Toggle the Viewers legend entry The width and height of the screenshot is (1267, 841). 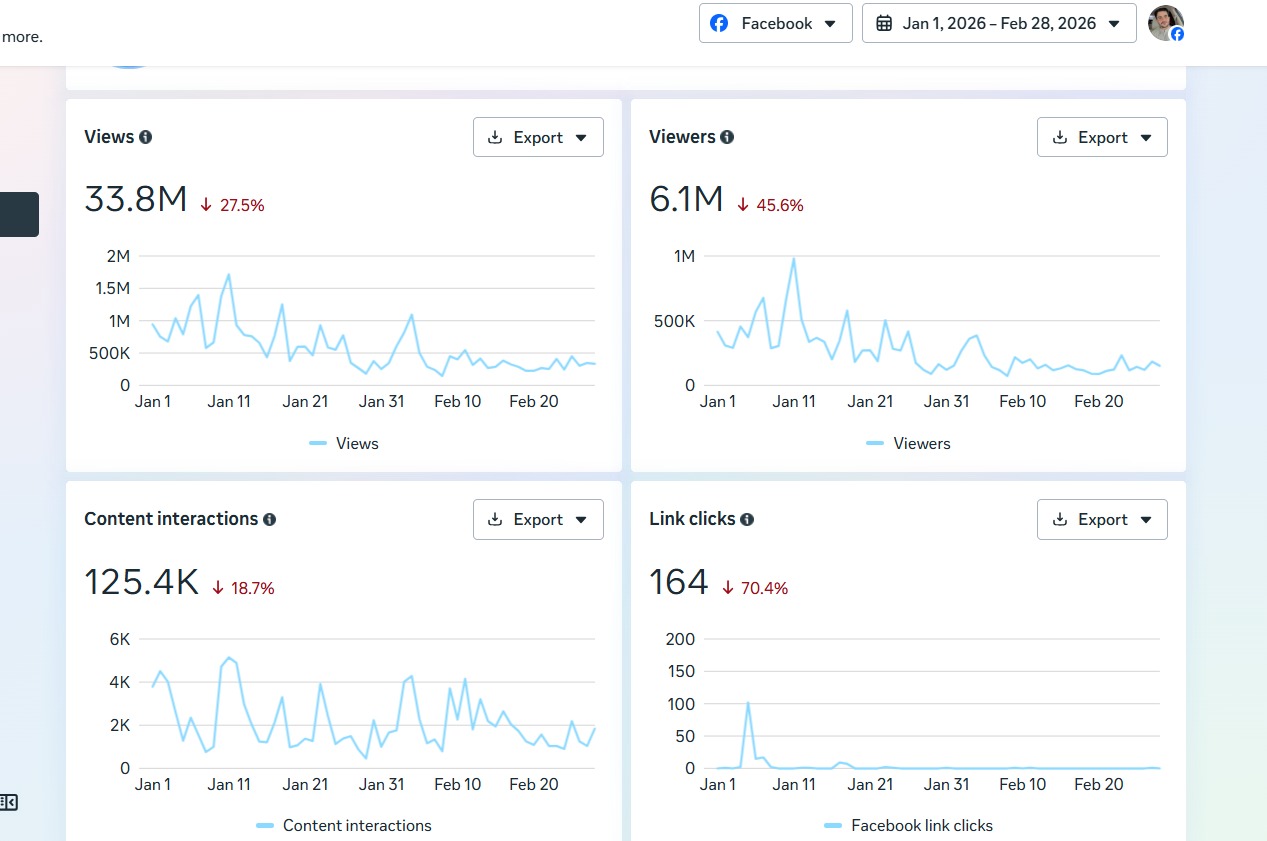908,443
